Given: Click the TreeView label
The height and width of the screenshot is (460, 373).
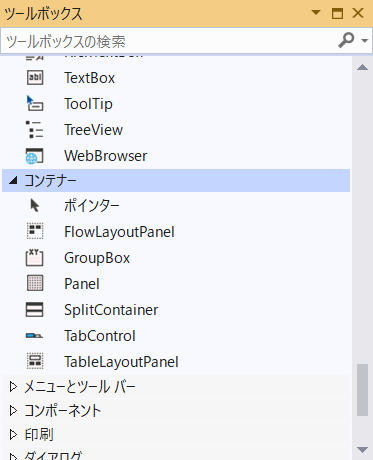Looking at the screenshot, I should tap(94, 130).
